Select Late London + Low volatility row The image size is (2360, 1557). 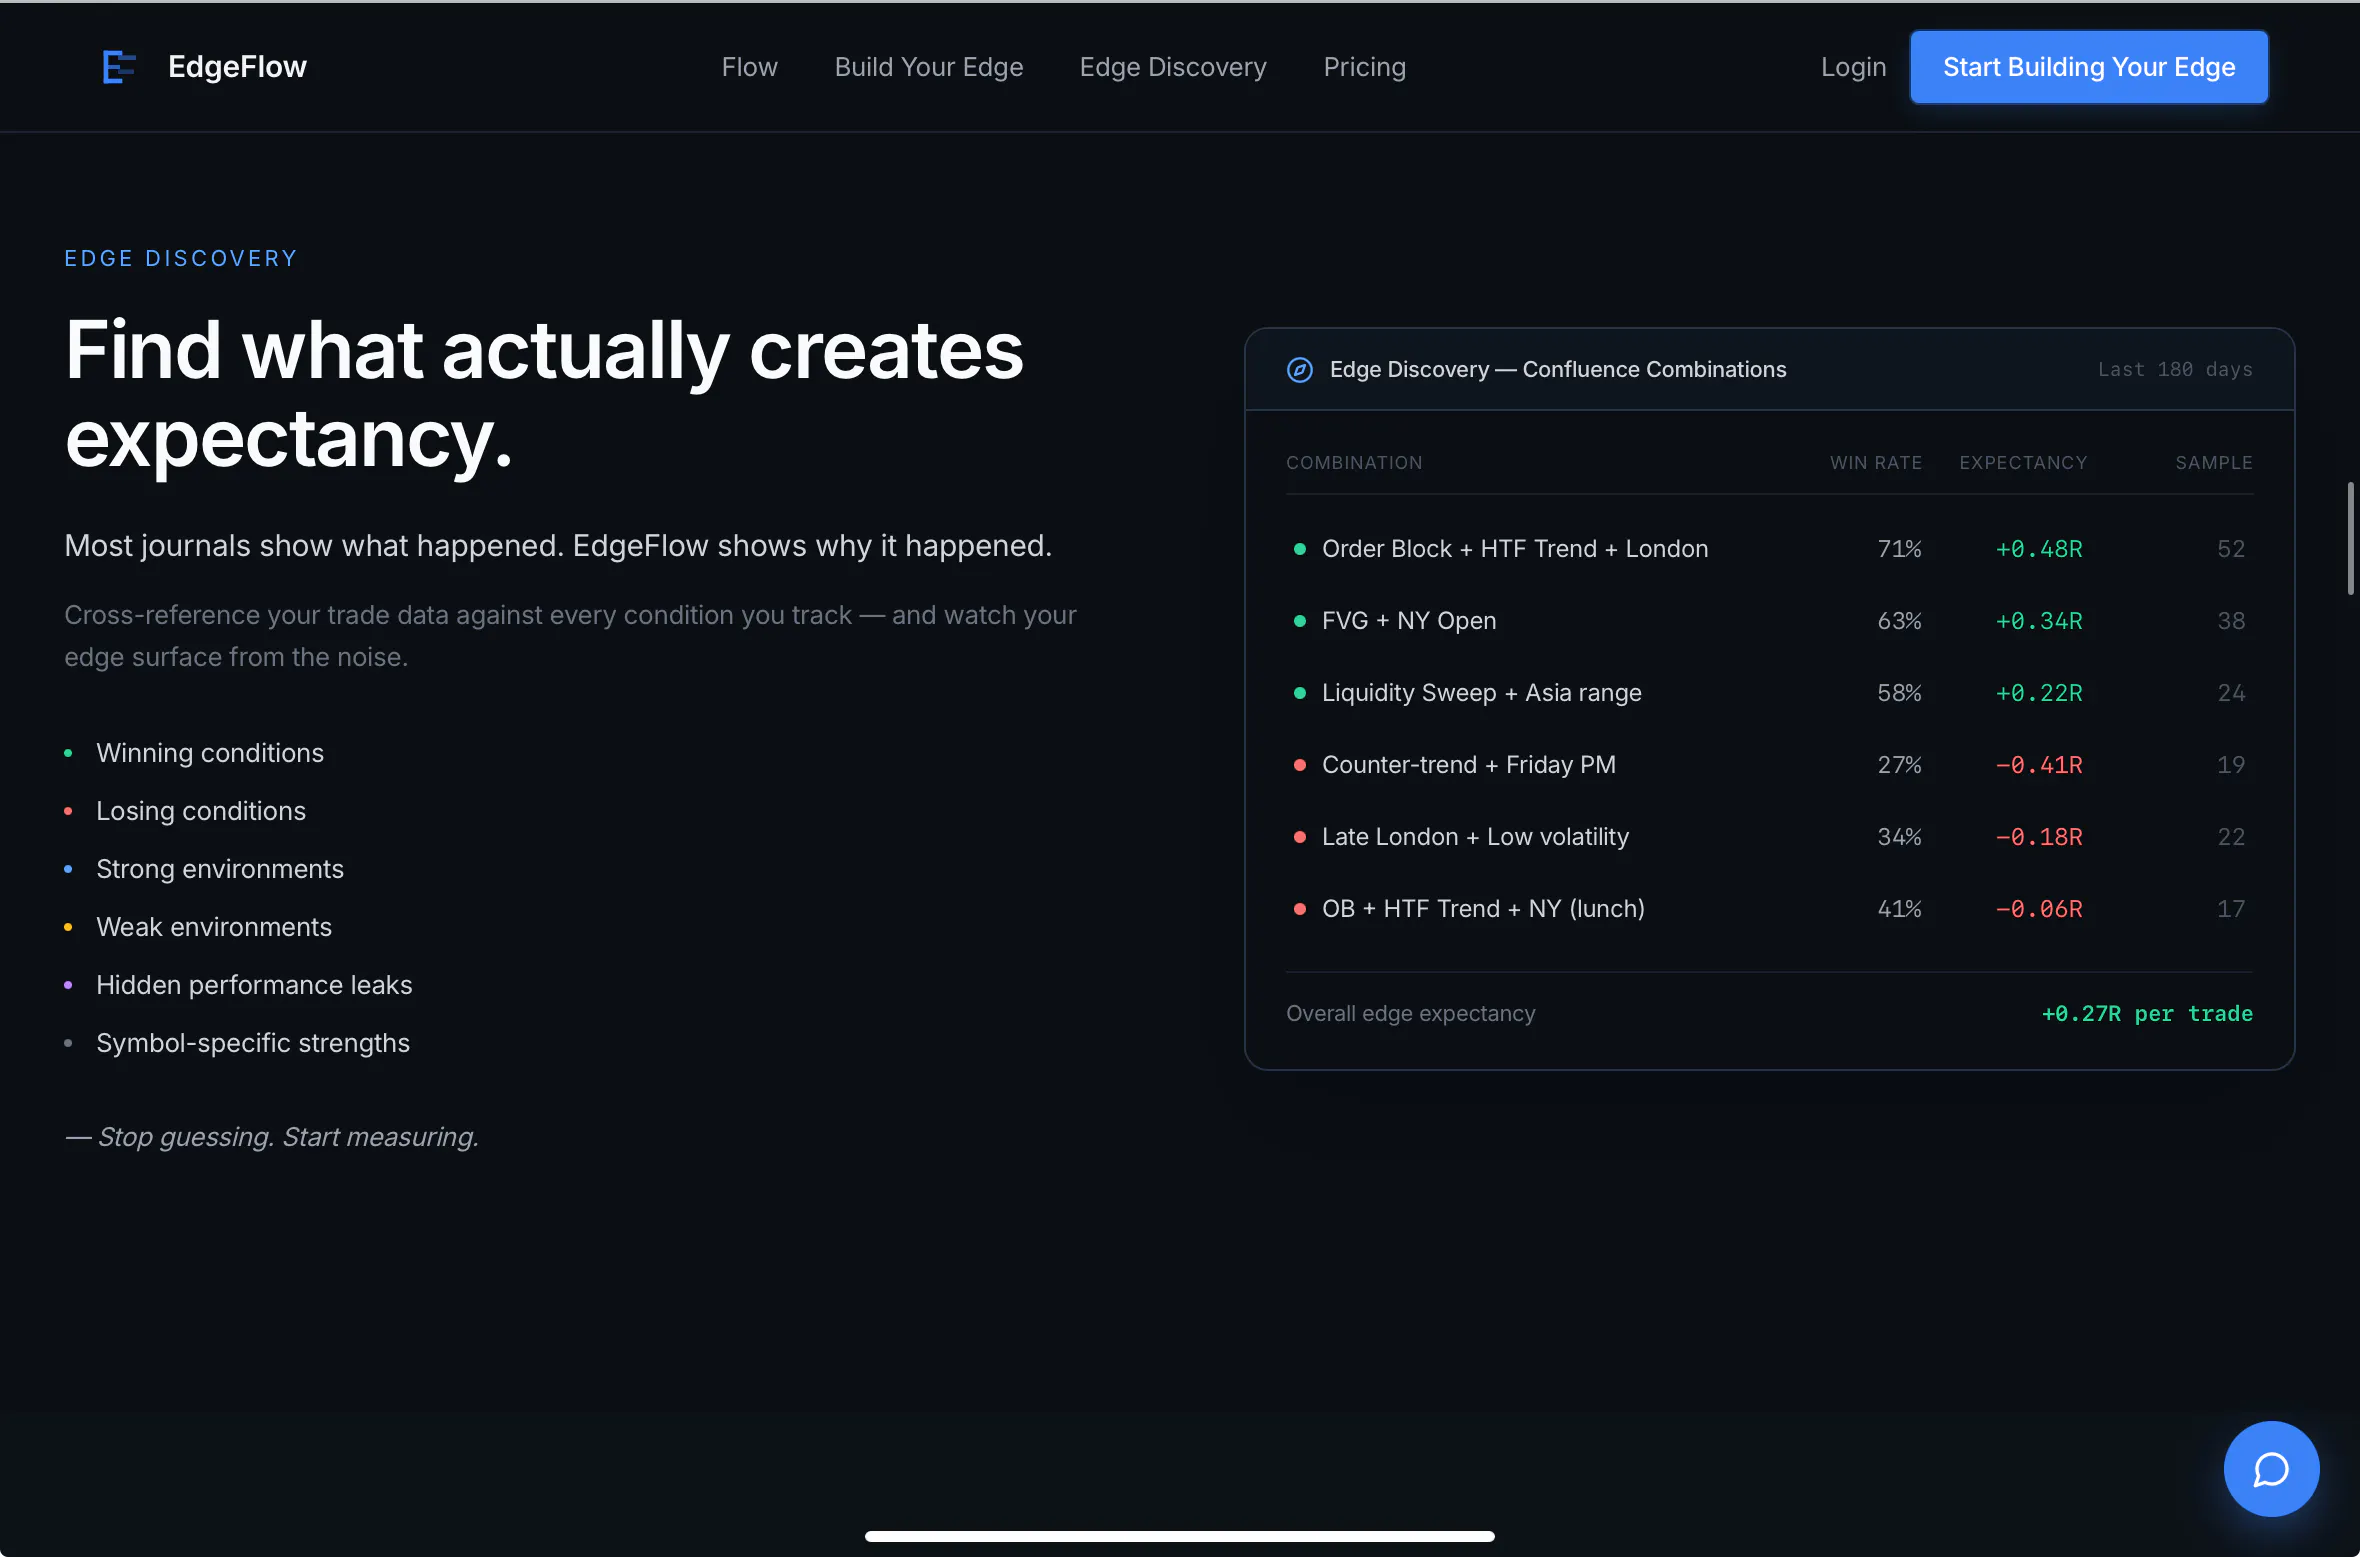[x=1769, y=837]
